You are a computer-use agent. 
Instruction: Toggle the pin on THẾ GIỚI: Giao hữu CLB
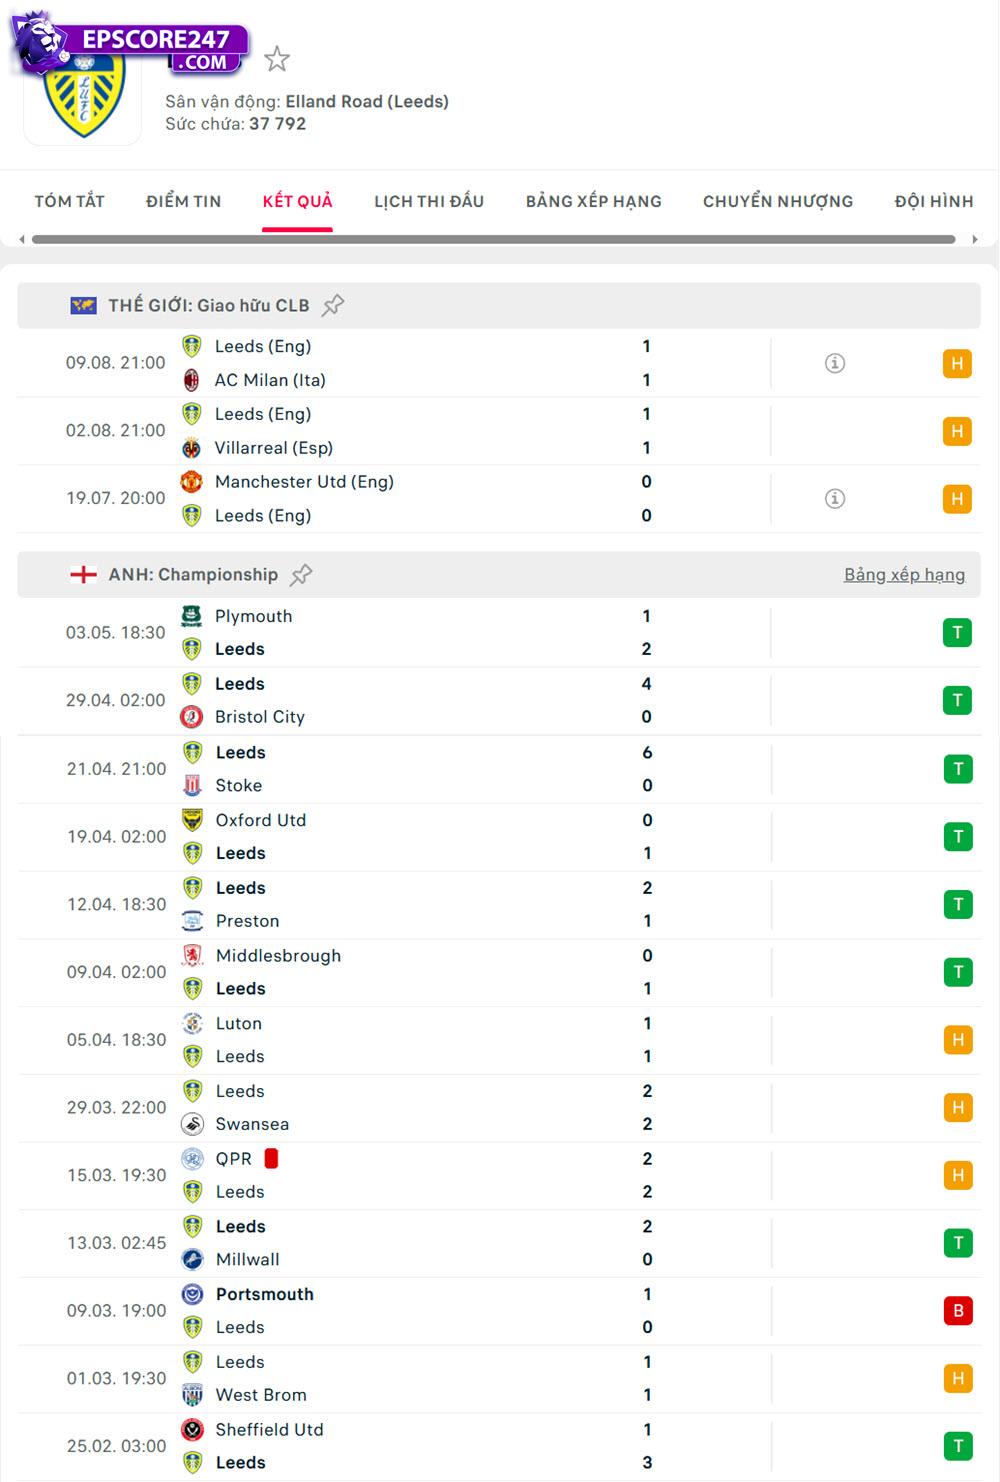tap(334, 304)
